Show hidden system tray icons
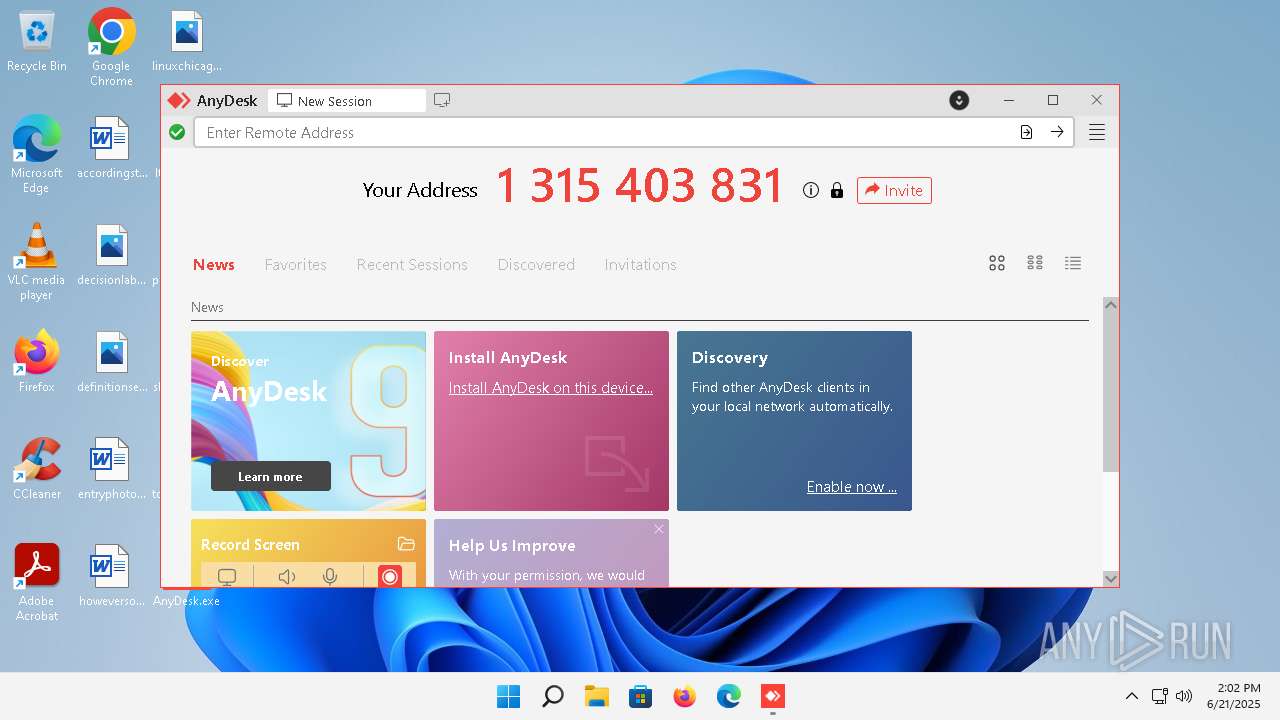The width and height of the screenshot is (1280, 720). coord(1132,696)
